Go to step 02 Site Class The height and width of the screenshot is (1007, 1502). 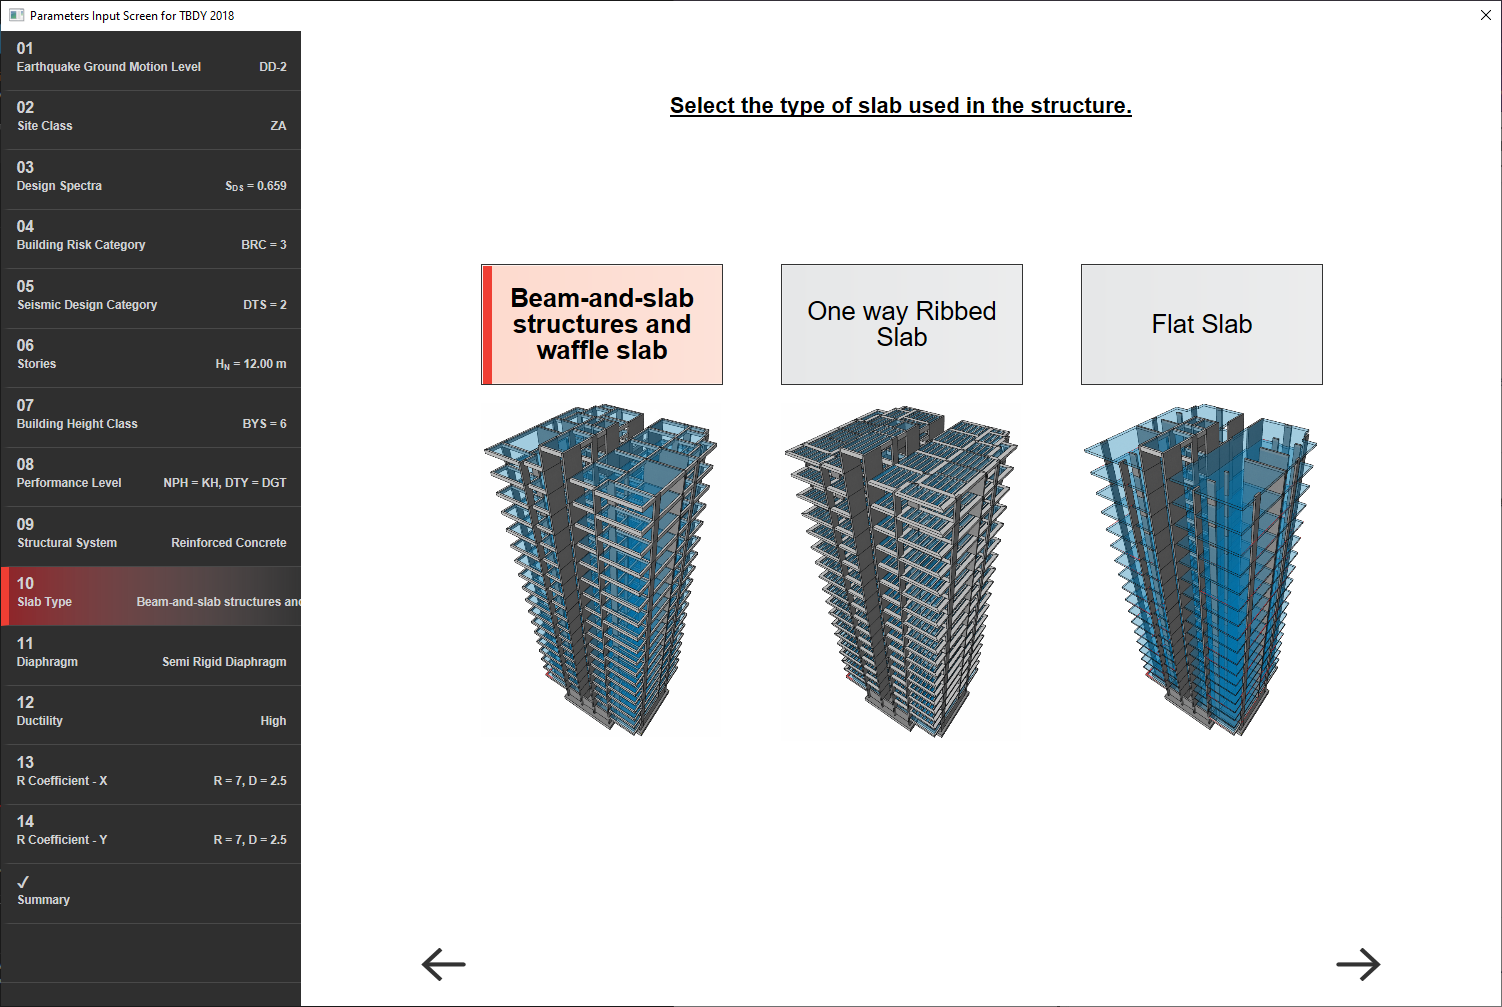(151, 117)
